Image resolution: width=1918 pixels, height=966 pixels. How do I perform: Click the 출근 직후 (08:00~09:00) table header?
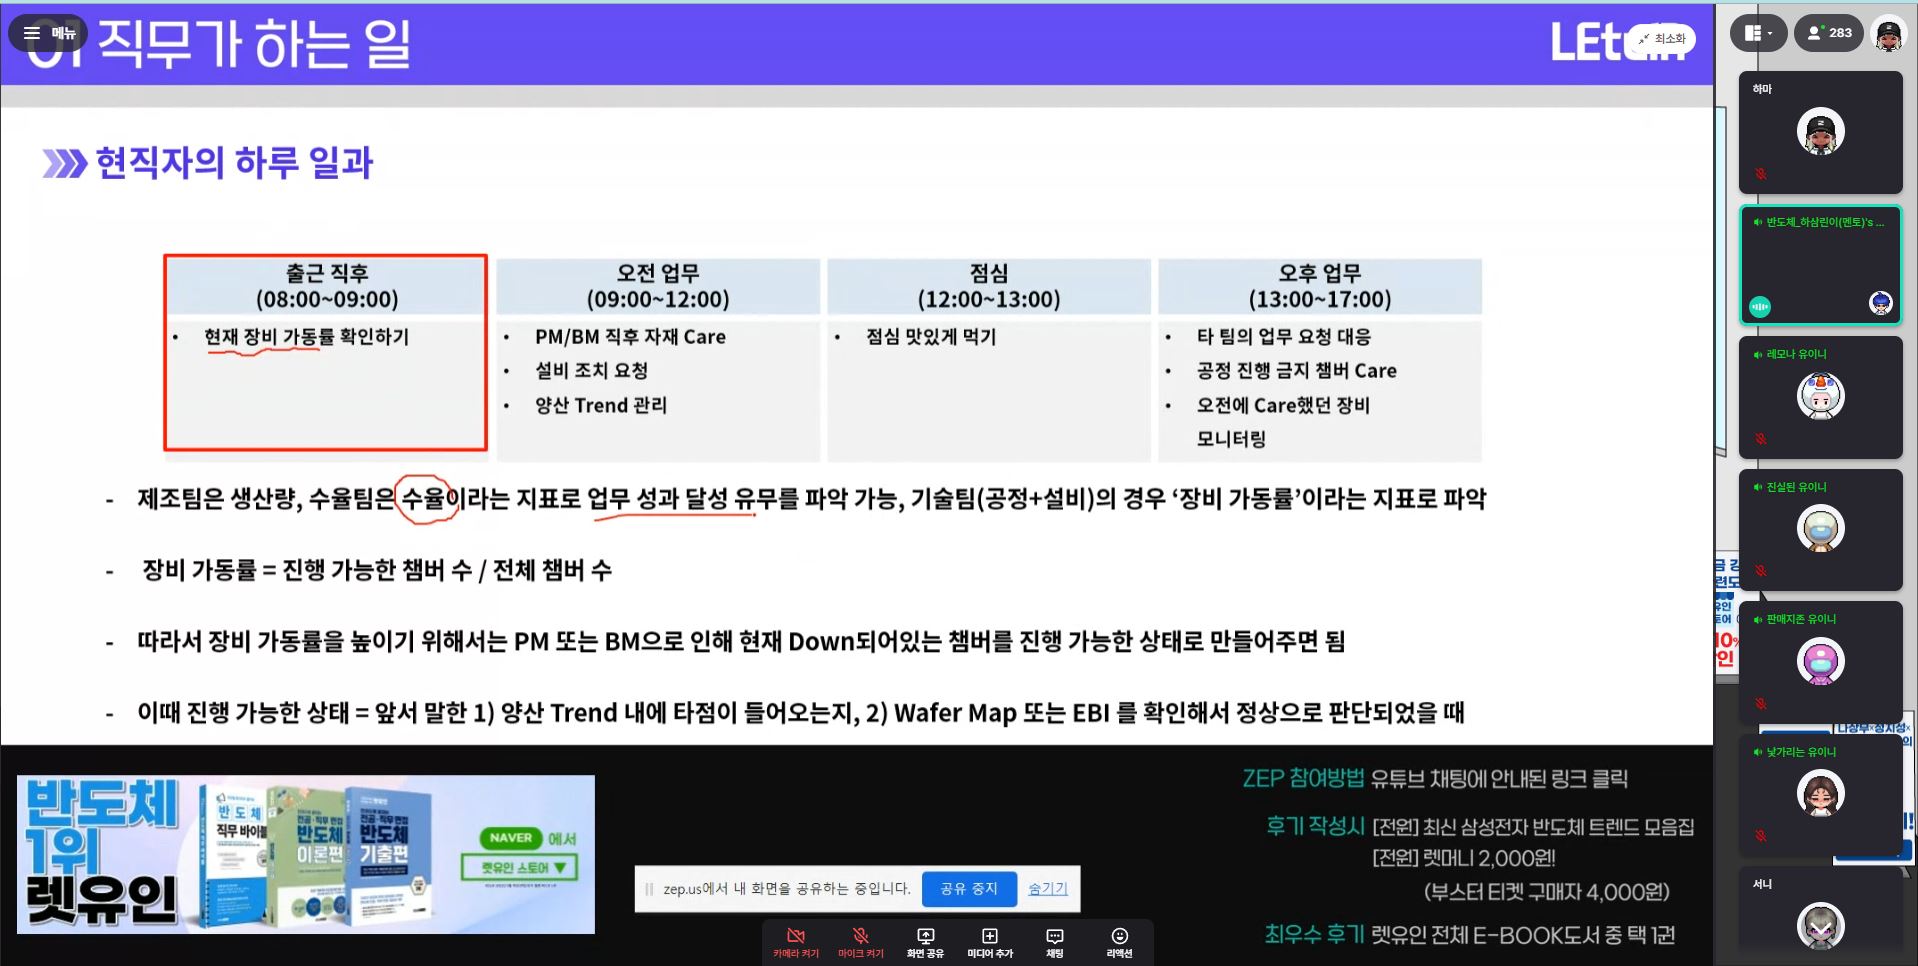(327, 286)
